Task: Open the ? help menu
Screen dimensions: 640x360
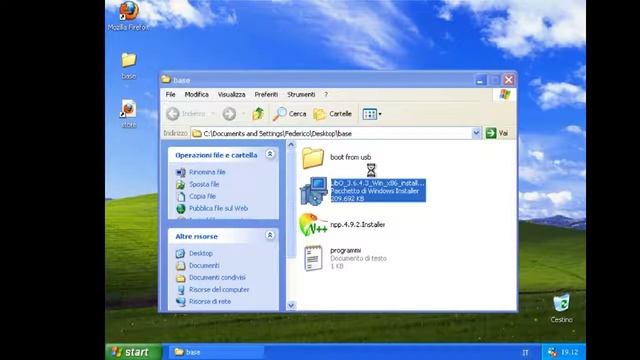Action: (326, 94)
